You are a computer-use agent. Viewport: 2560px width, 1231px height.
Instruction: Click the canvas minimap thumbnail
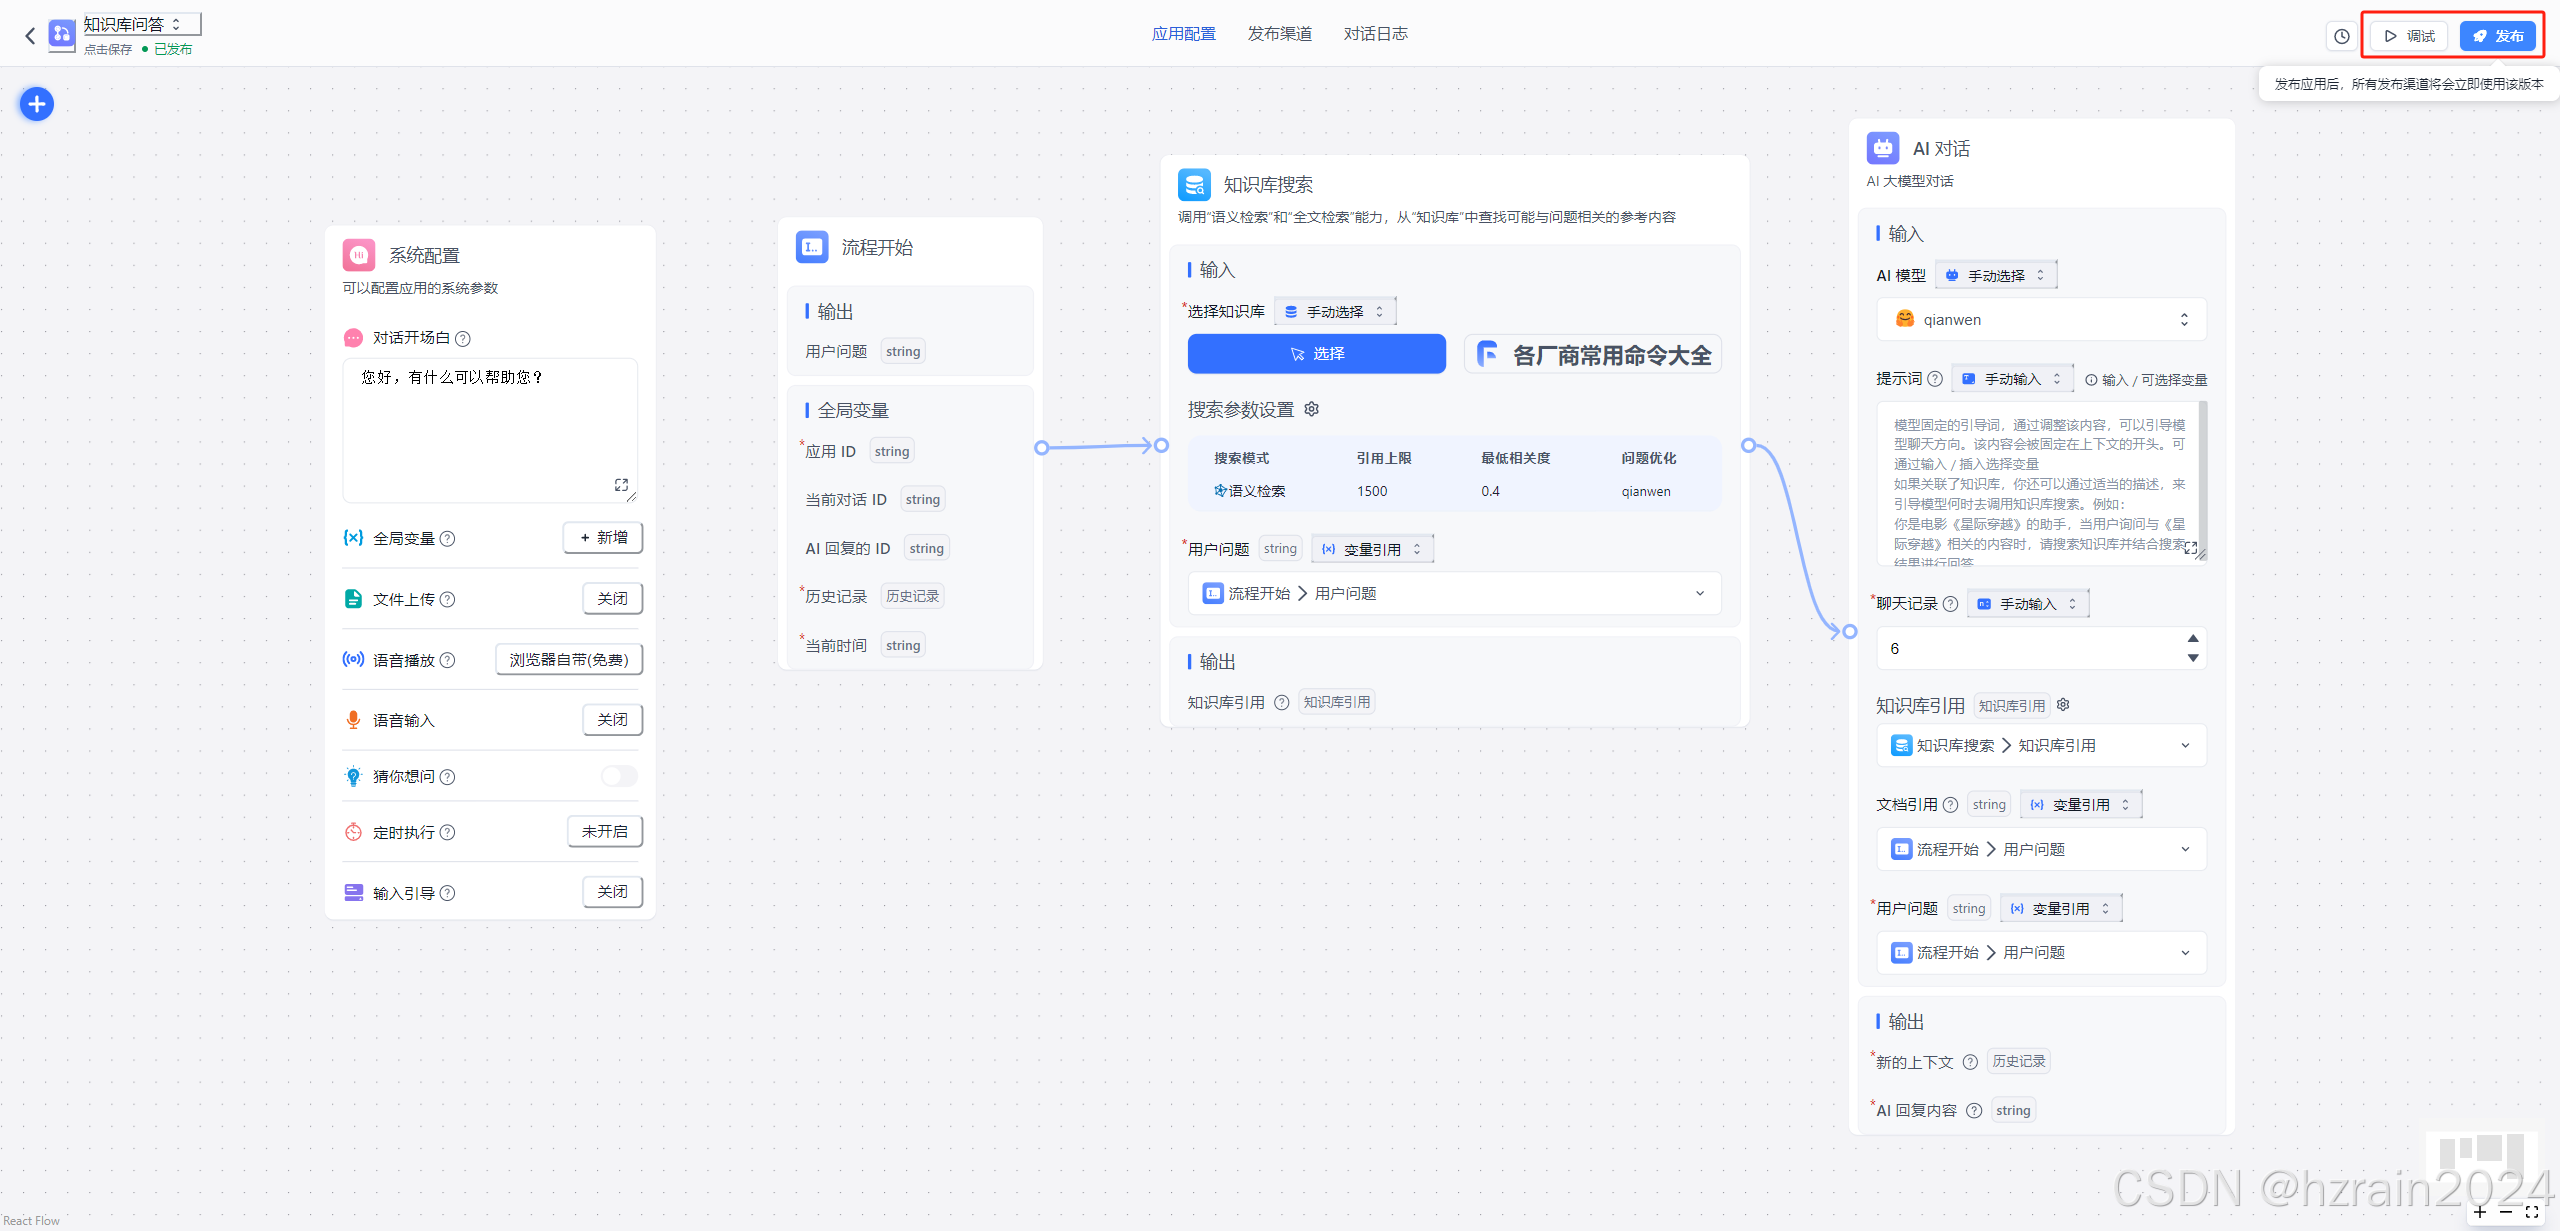pyautogui.click(x=2482, y=1166)
